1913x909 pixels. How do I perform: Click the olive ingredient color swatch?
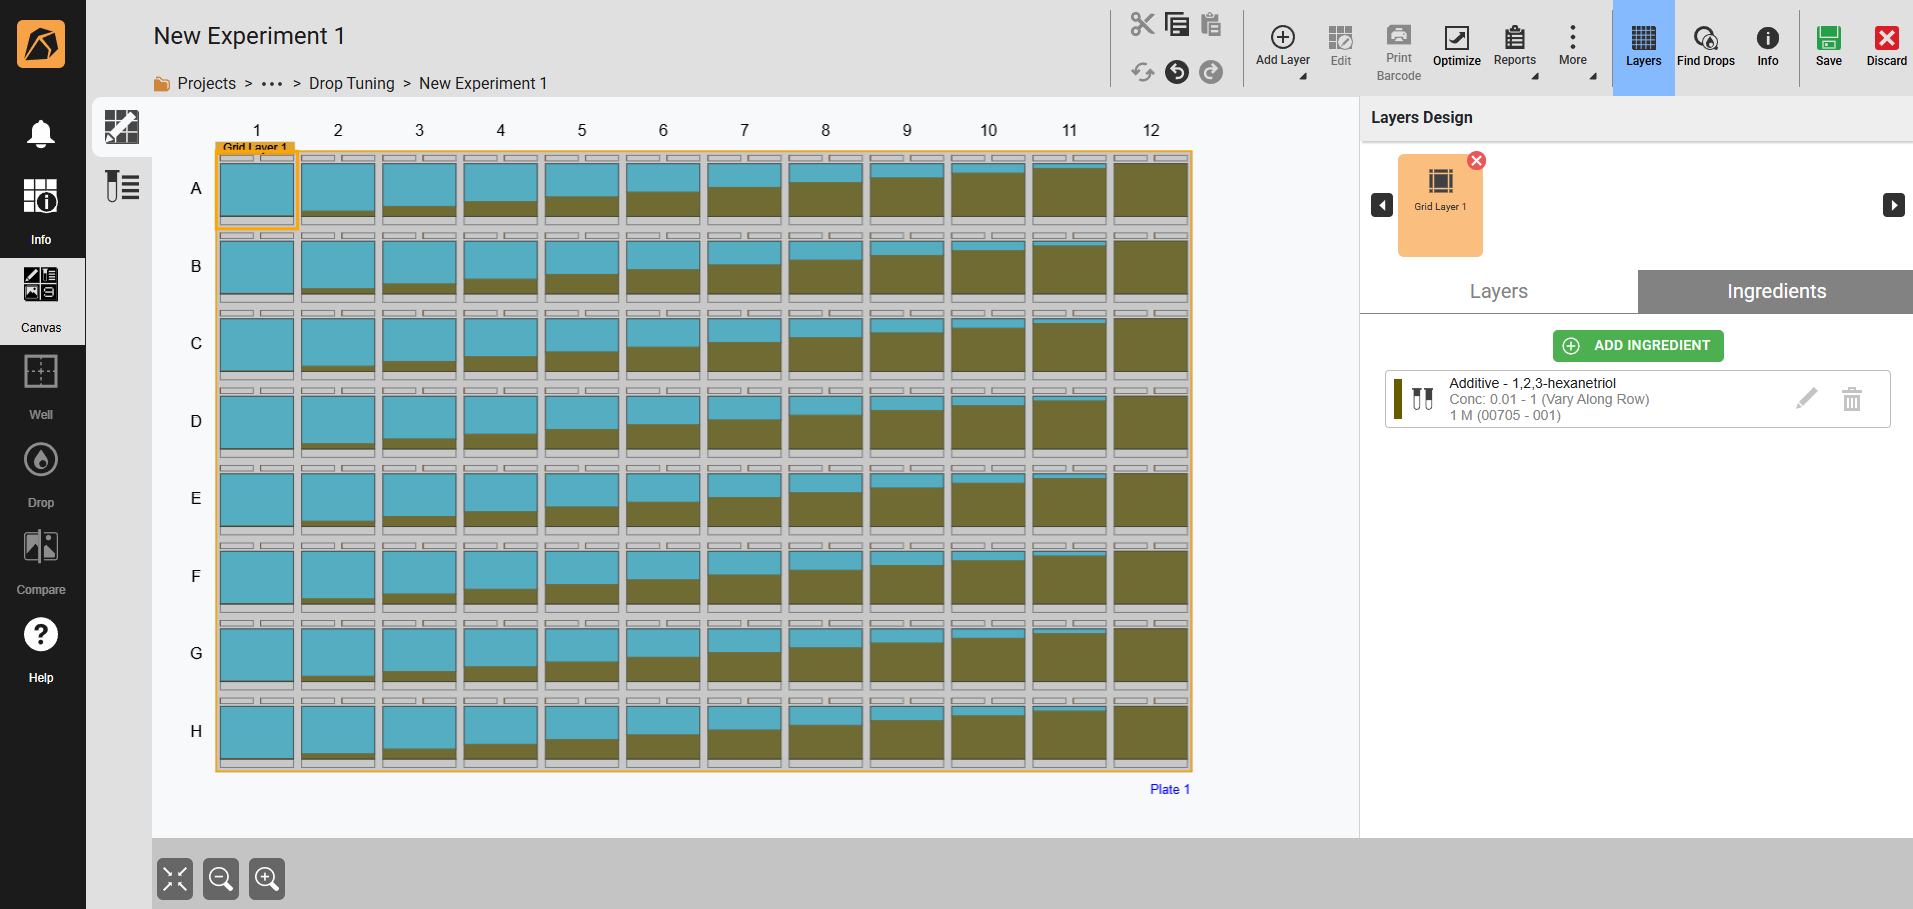(1398, 399)
